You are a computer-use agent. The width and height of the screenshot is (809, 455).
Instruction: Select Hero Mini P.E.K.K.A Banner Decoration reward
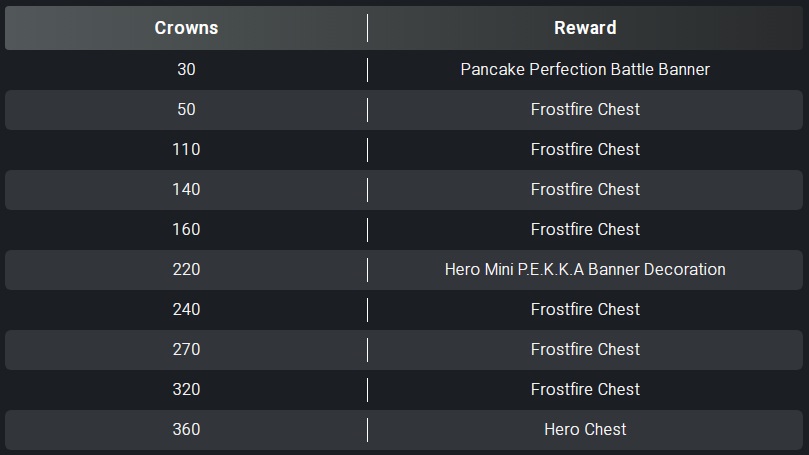pos(585,269)
